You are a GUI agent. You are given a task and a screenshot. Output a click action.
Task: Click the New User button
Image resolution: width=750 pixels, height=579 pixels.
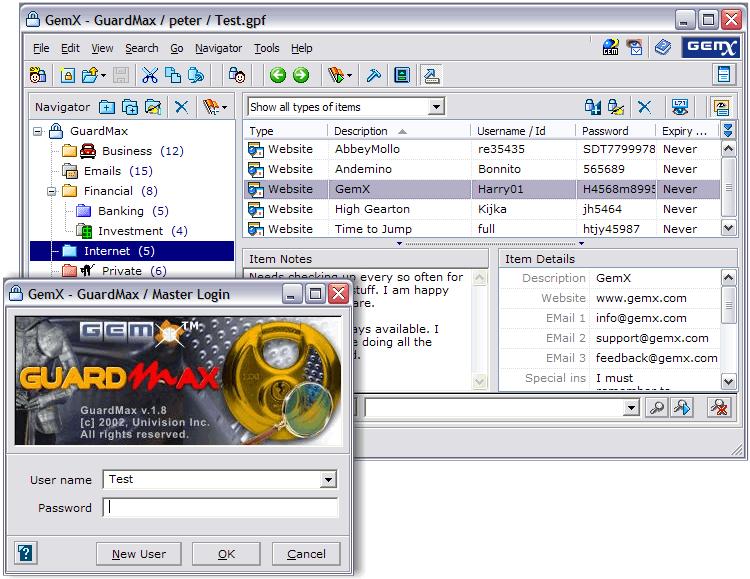[x=139, y=554]
